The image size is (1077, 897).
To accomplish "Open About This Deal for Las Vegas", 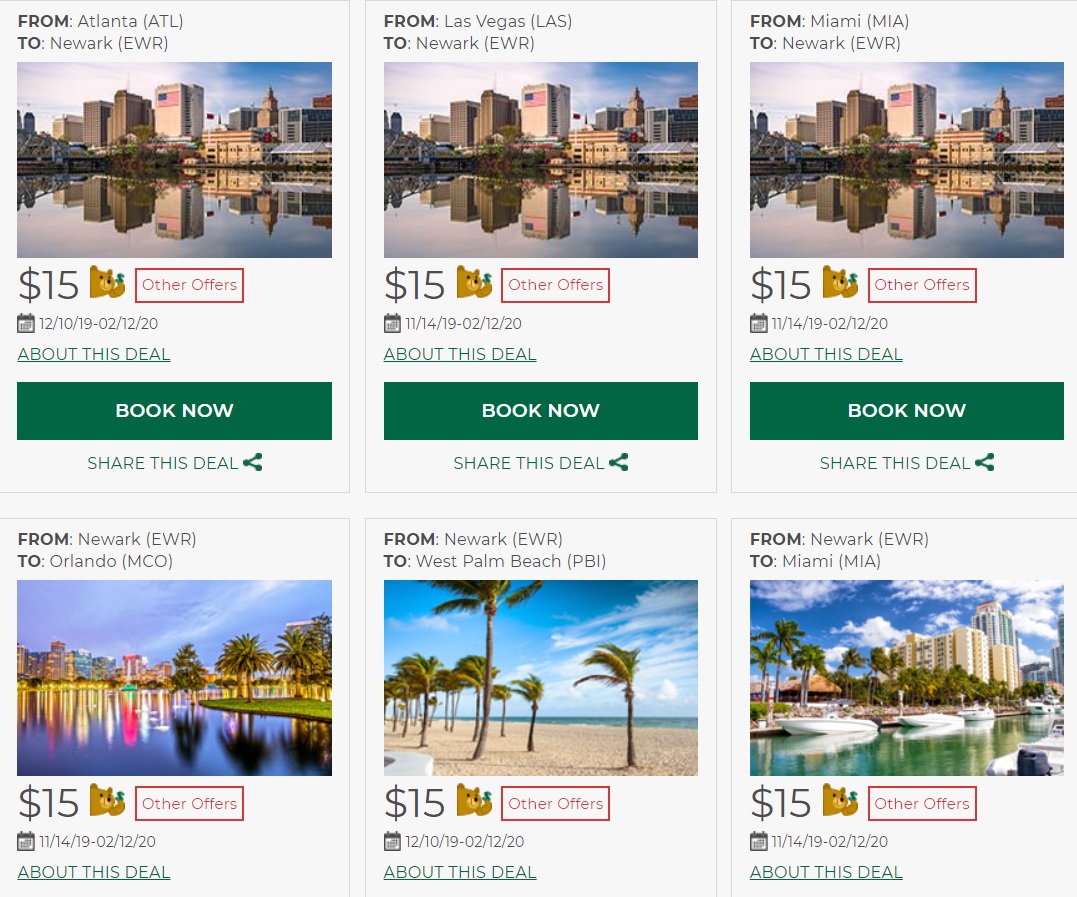I will tap(460, 354).
